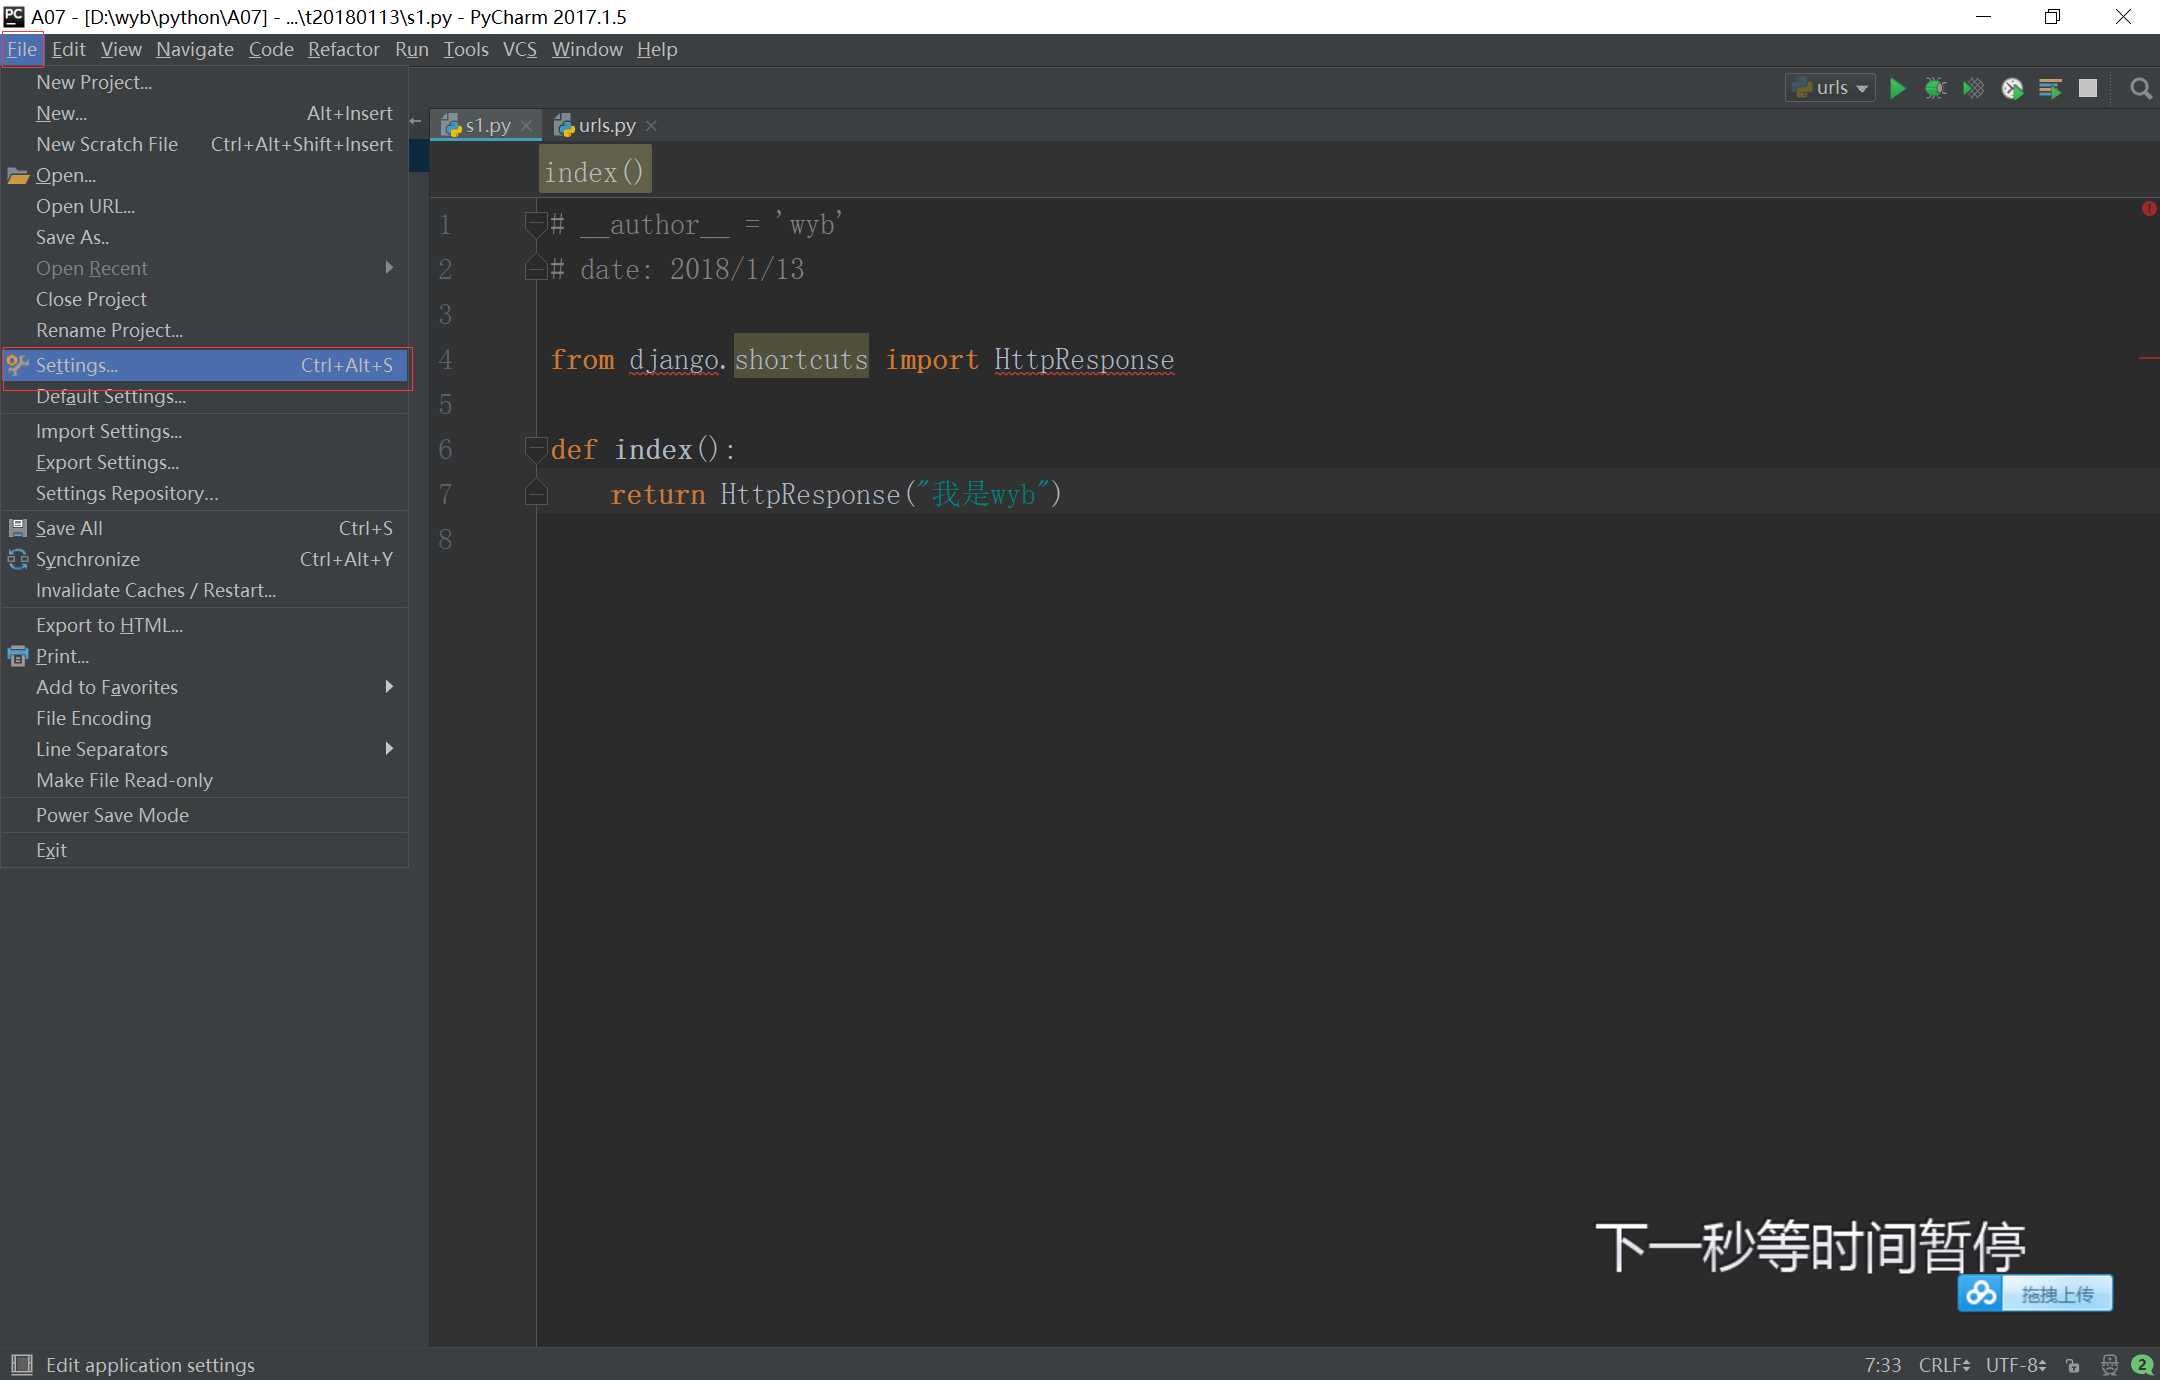Viewport: 2160px width, 1380px height.
Task: Open the View menu
Action: coord(121,49)
